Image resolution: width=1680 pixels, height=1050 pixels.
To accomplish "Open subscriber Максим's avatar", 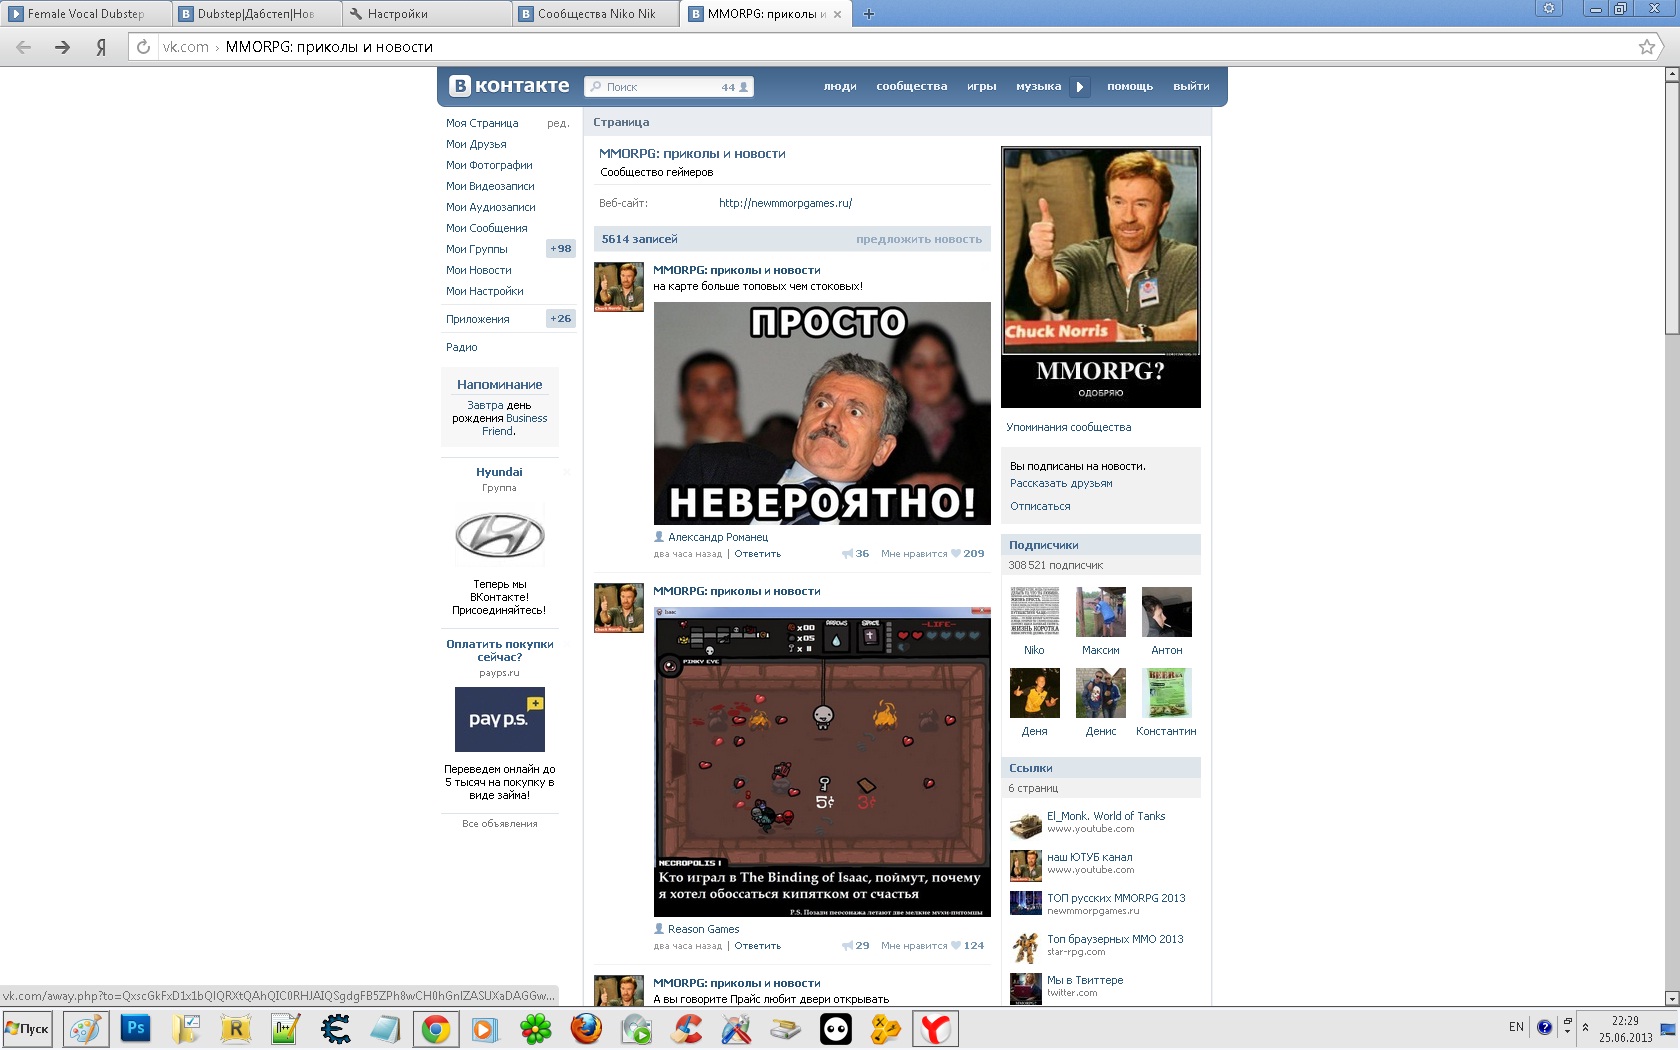I will [1101, 612].
